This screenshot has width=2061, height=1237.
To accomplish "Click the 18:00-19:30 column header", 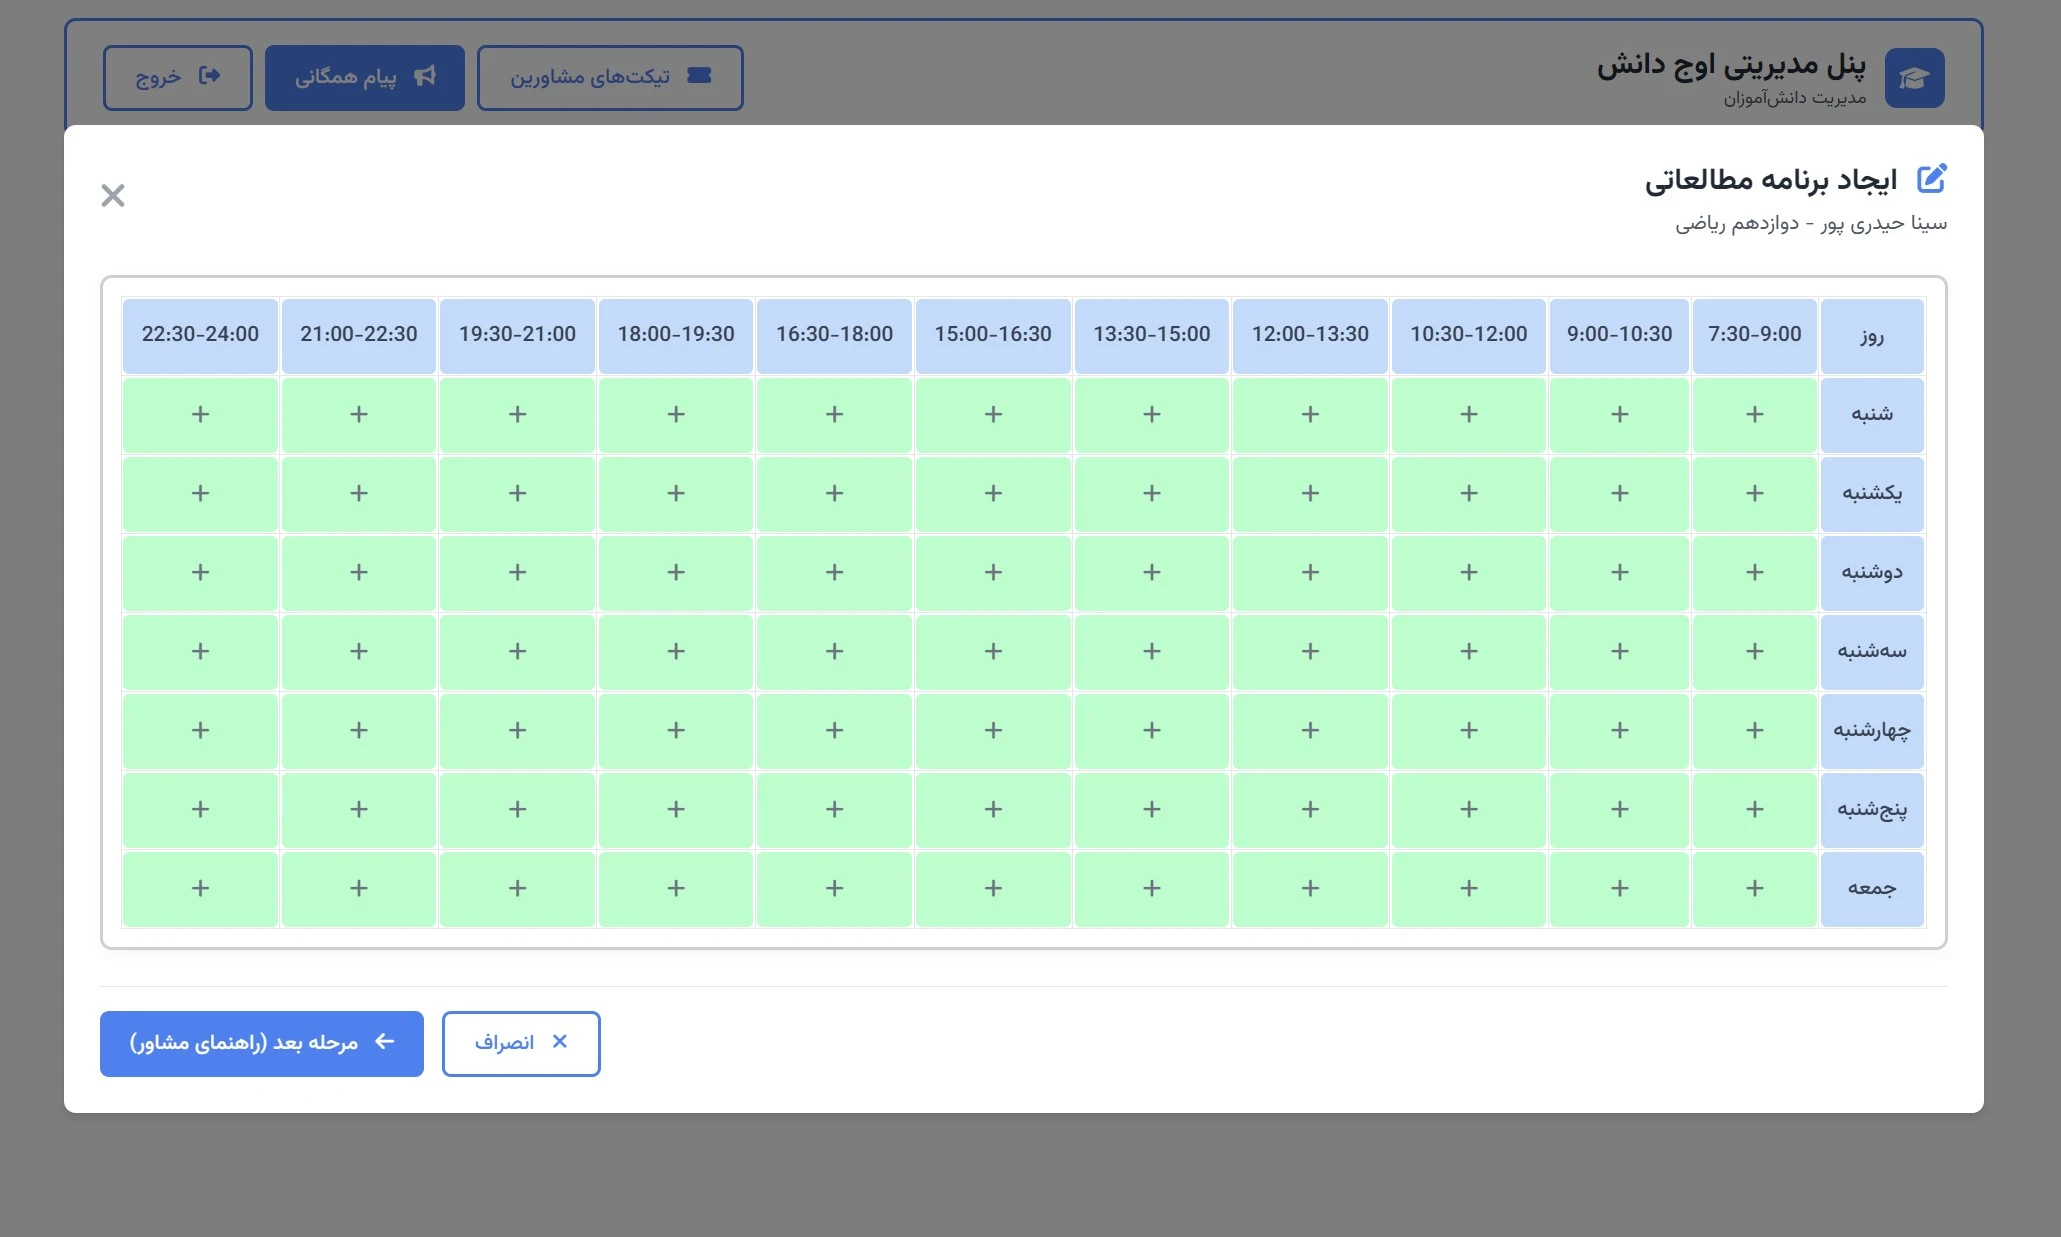I will (x=676, y=335).
